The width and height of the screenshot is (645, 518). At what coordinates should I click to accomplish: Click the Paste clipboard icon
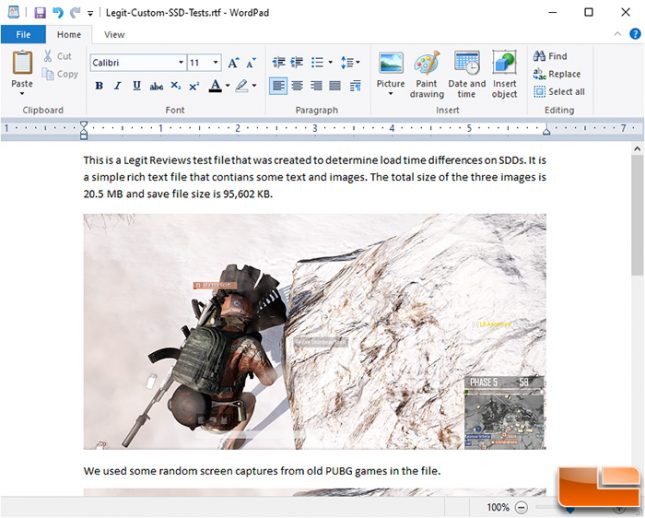(22, 63)
